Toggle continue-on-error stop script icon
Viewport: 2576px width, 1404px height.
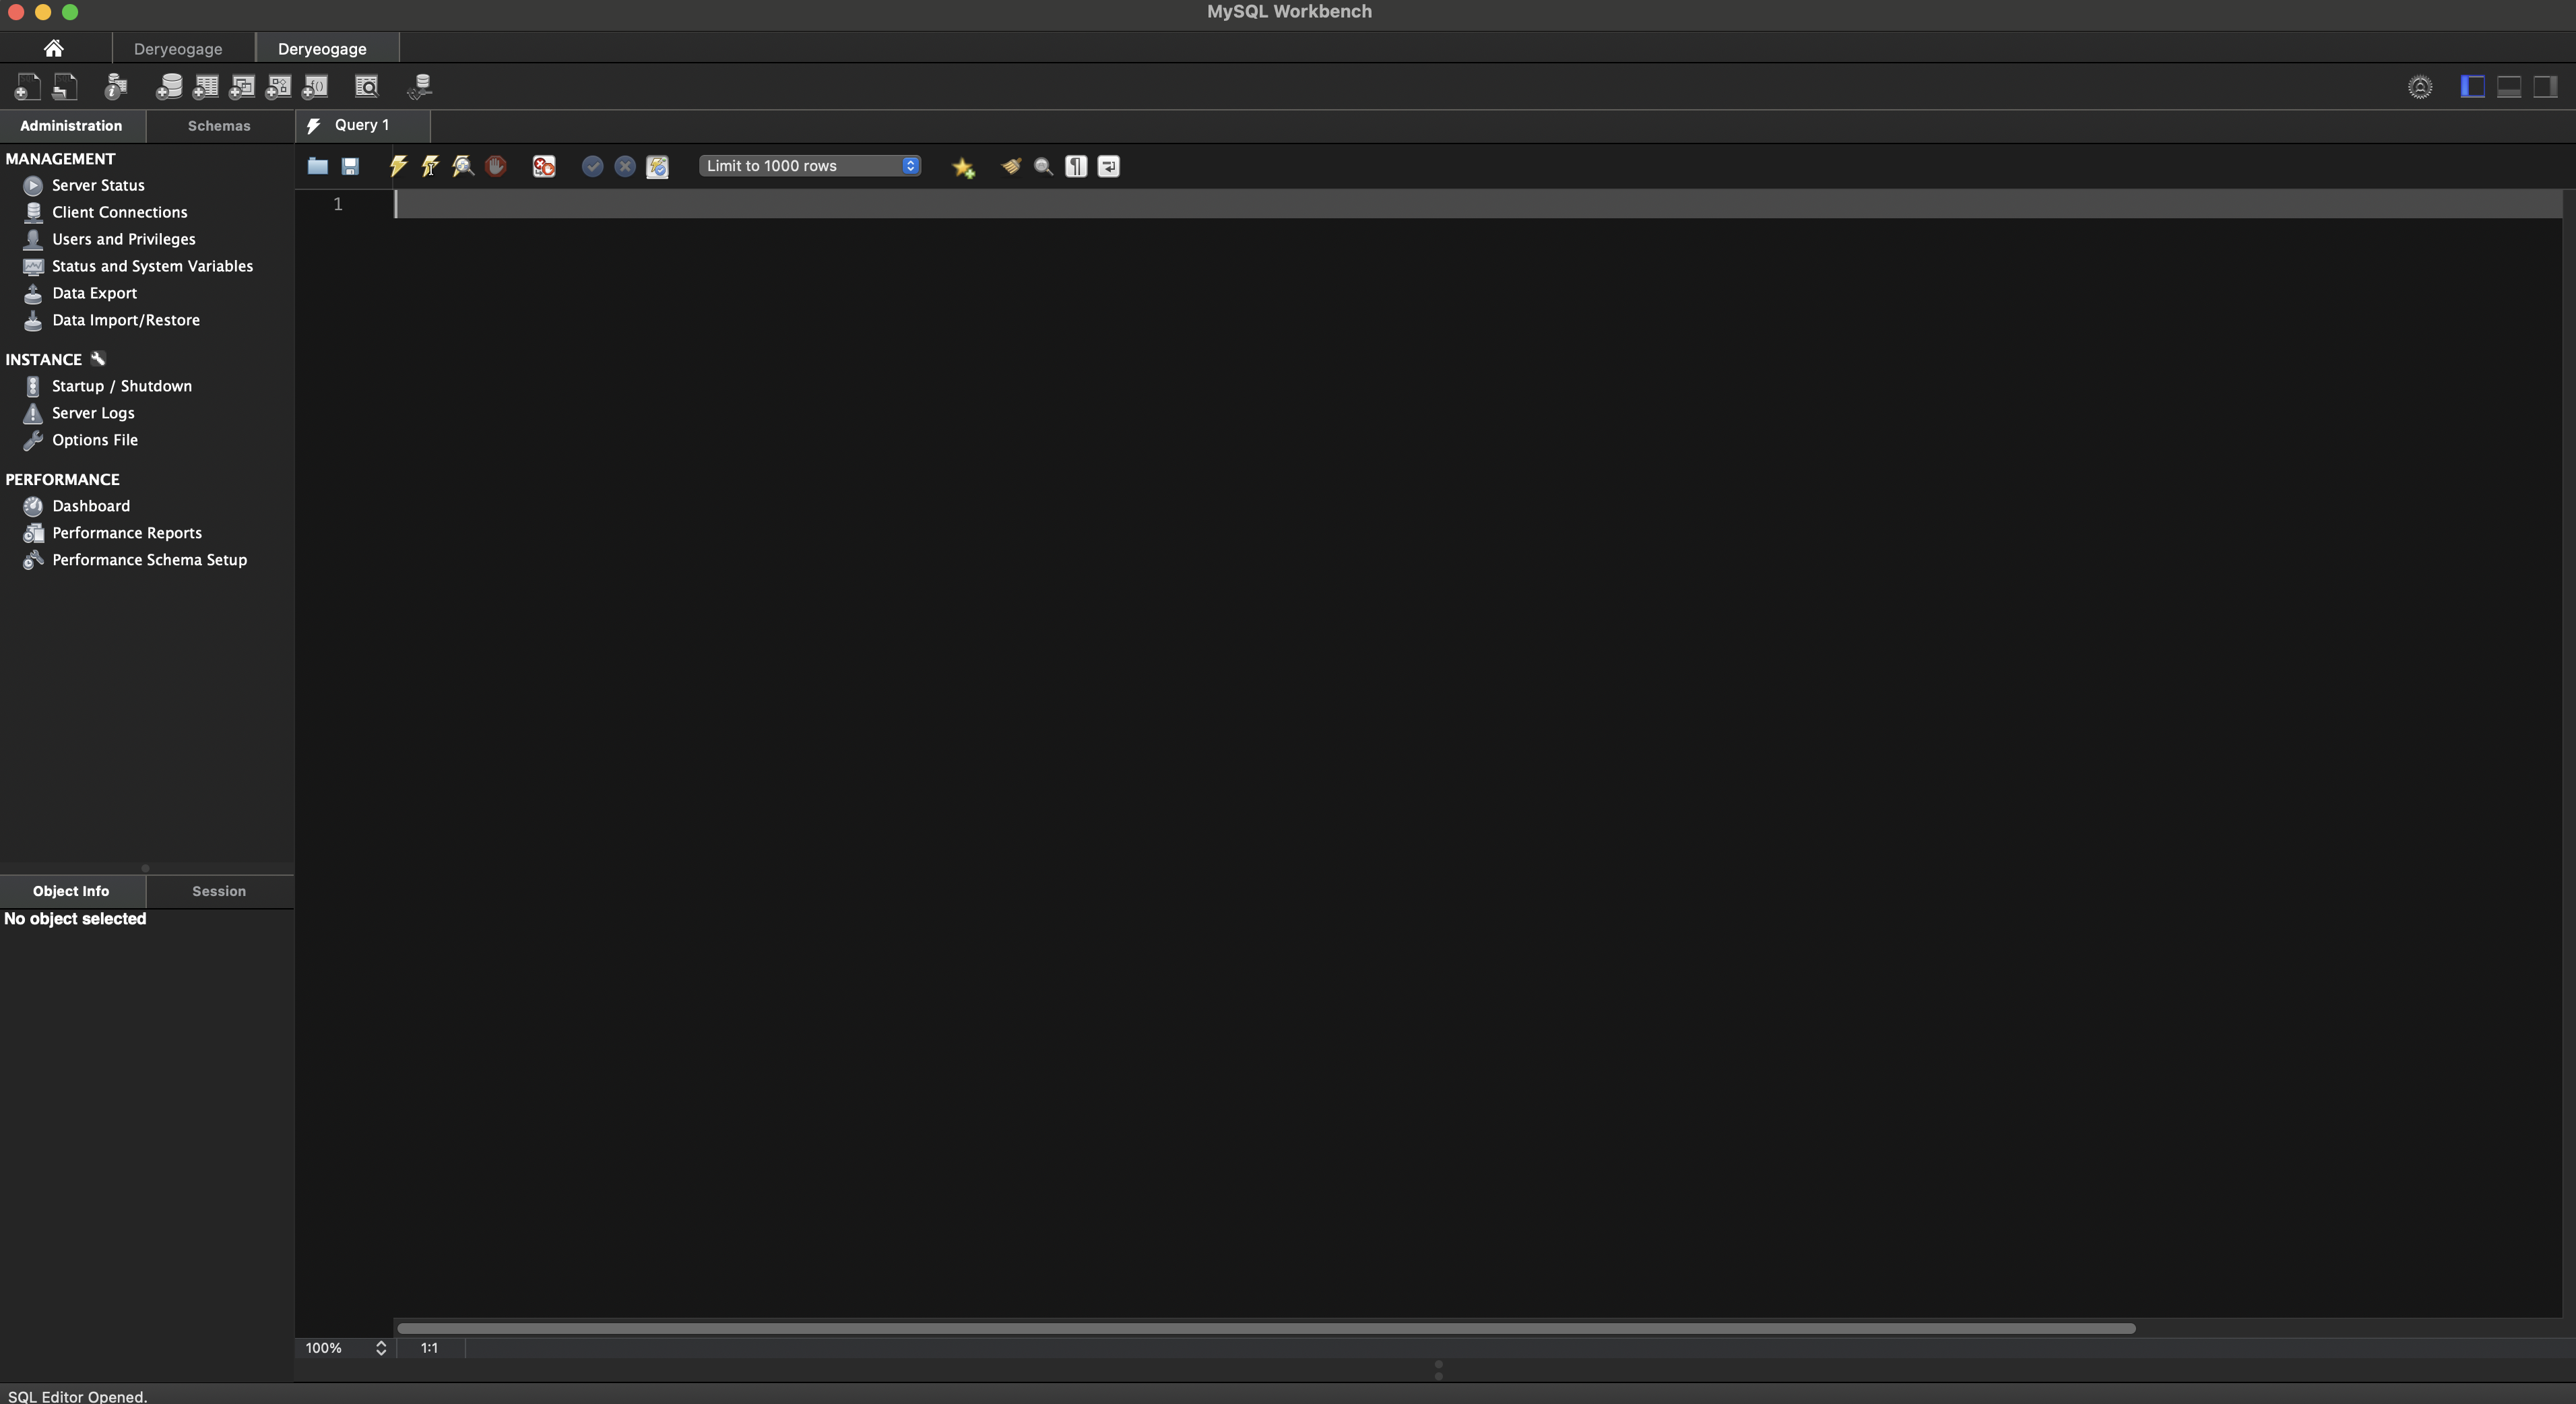(543, 166)
